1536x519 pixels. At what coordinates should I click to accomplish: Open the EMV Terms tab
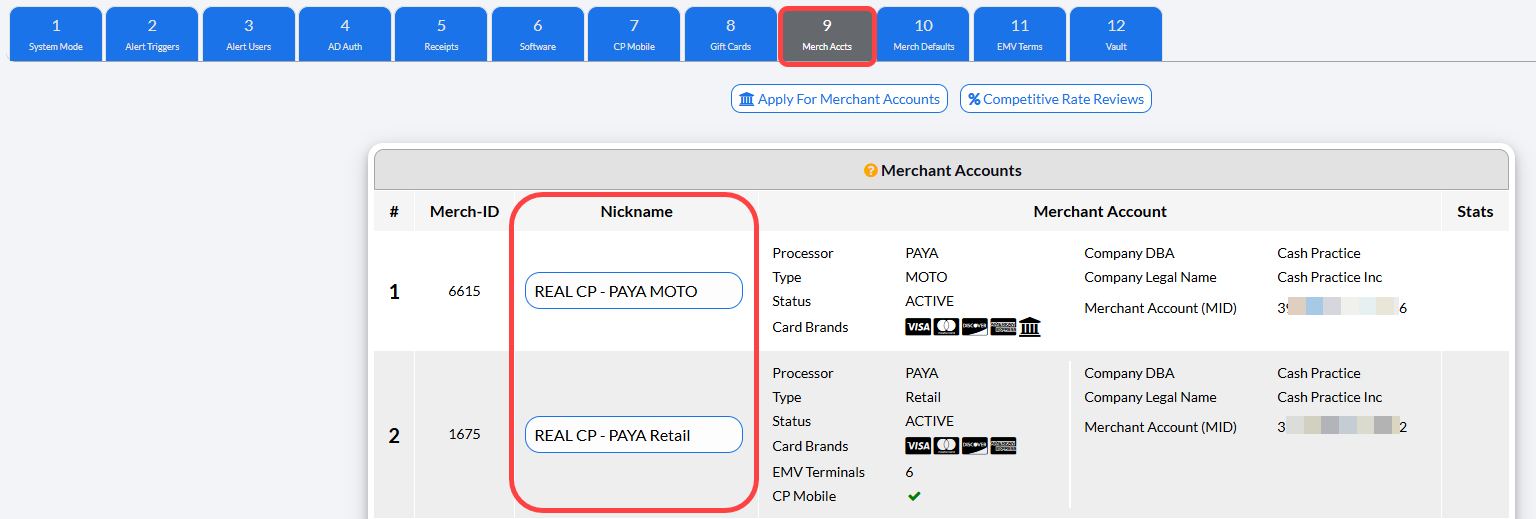1020,34
